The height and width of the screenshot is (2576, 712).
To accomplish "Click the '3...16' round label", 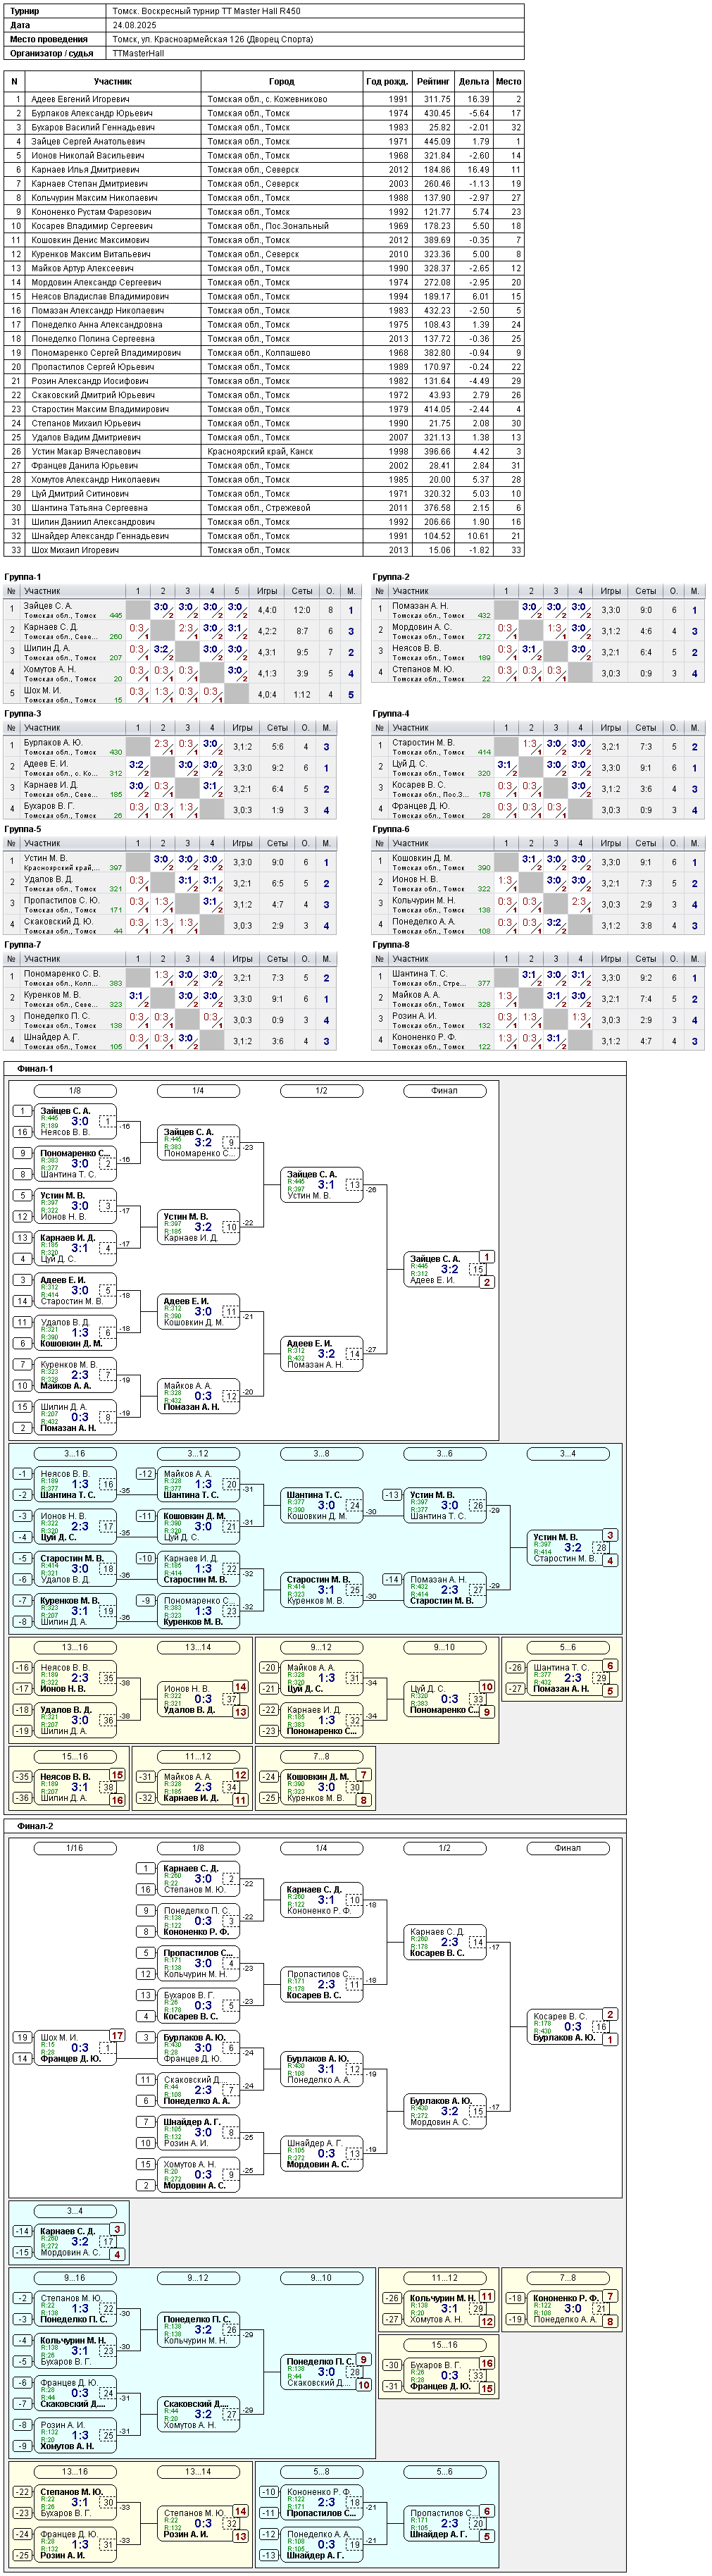I will [x=75, y=1454].
